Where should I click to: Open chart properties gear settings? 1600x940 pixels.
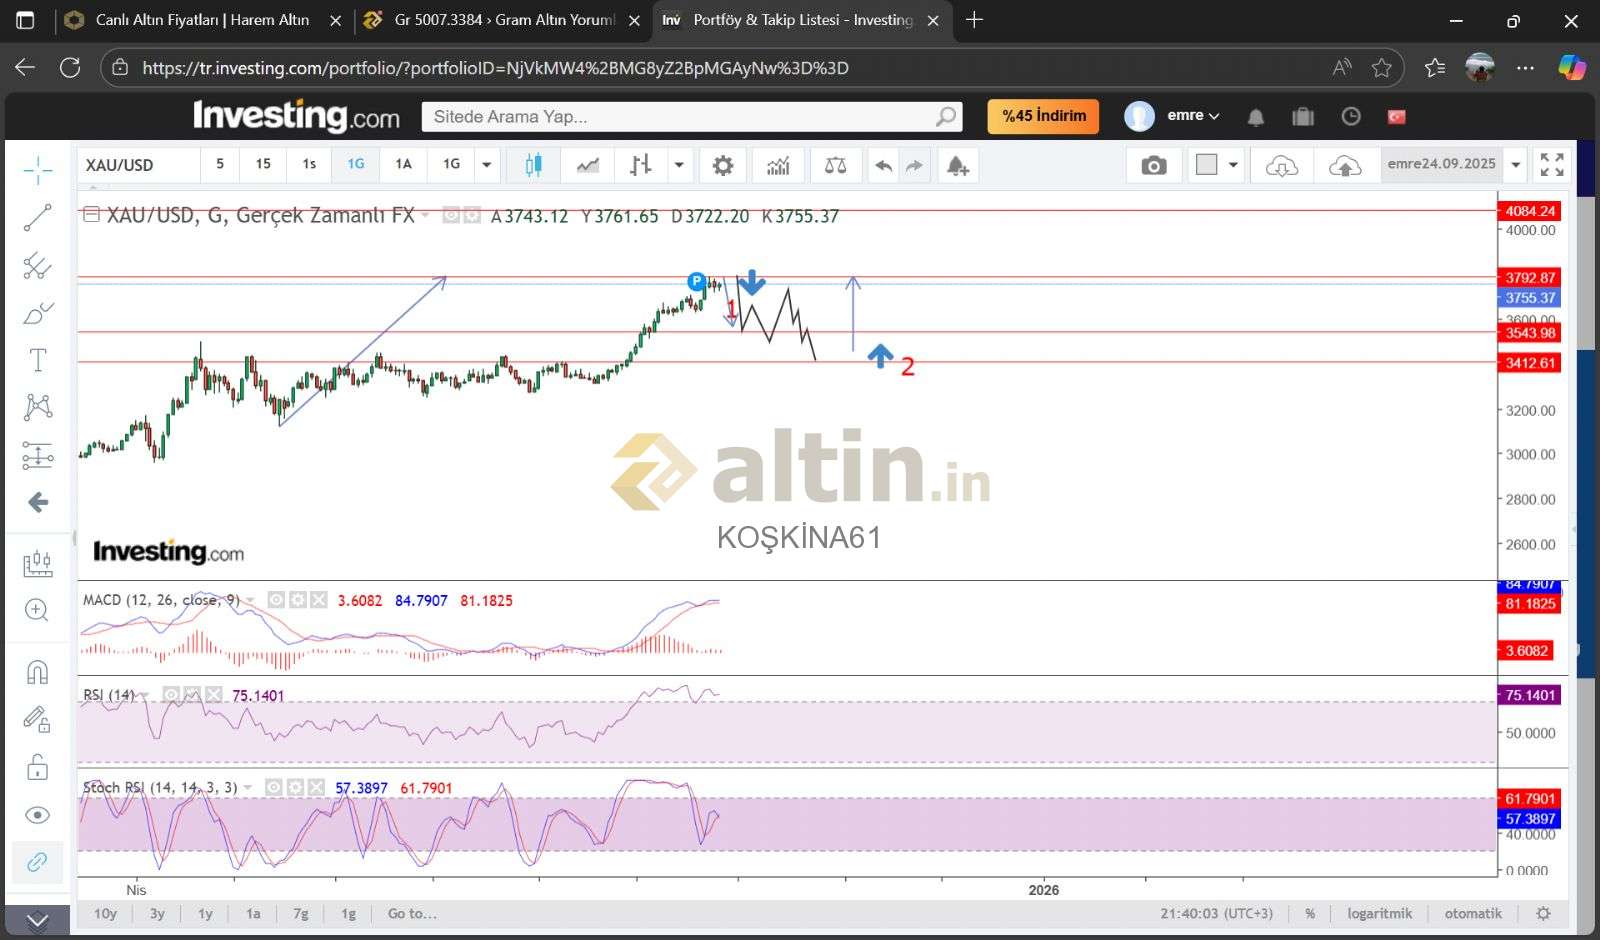pos(722,165)
